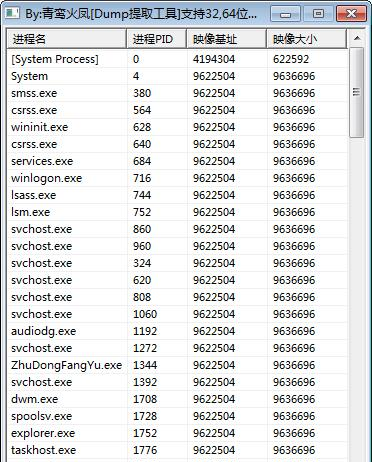Select svchost.exe with PID 860
The width and height of the screenshot is (372, 462).
pos(177,229)
